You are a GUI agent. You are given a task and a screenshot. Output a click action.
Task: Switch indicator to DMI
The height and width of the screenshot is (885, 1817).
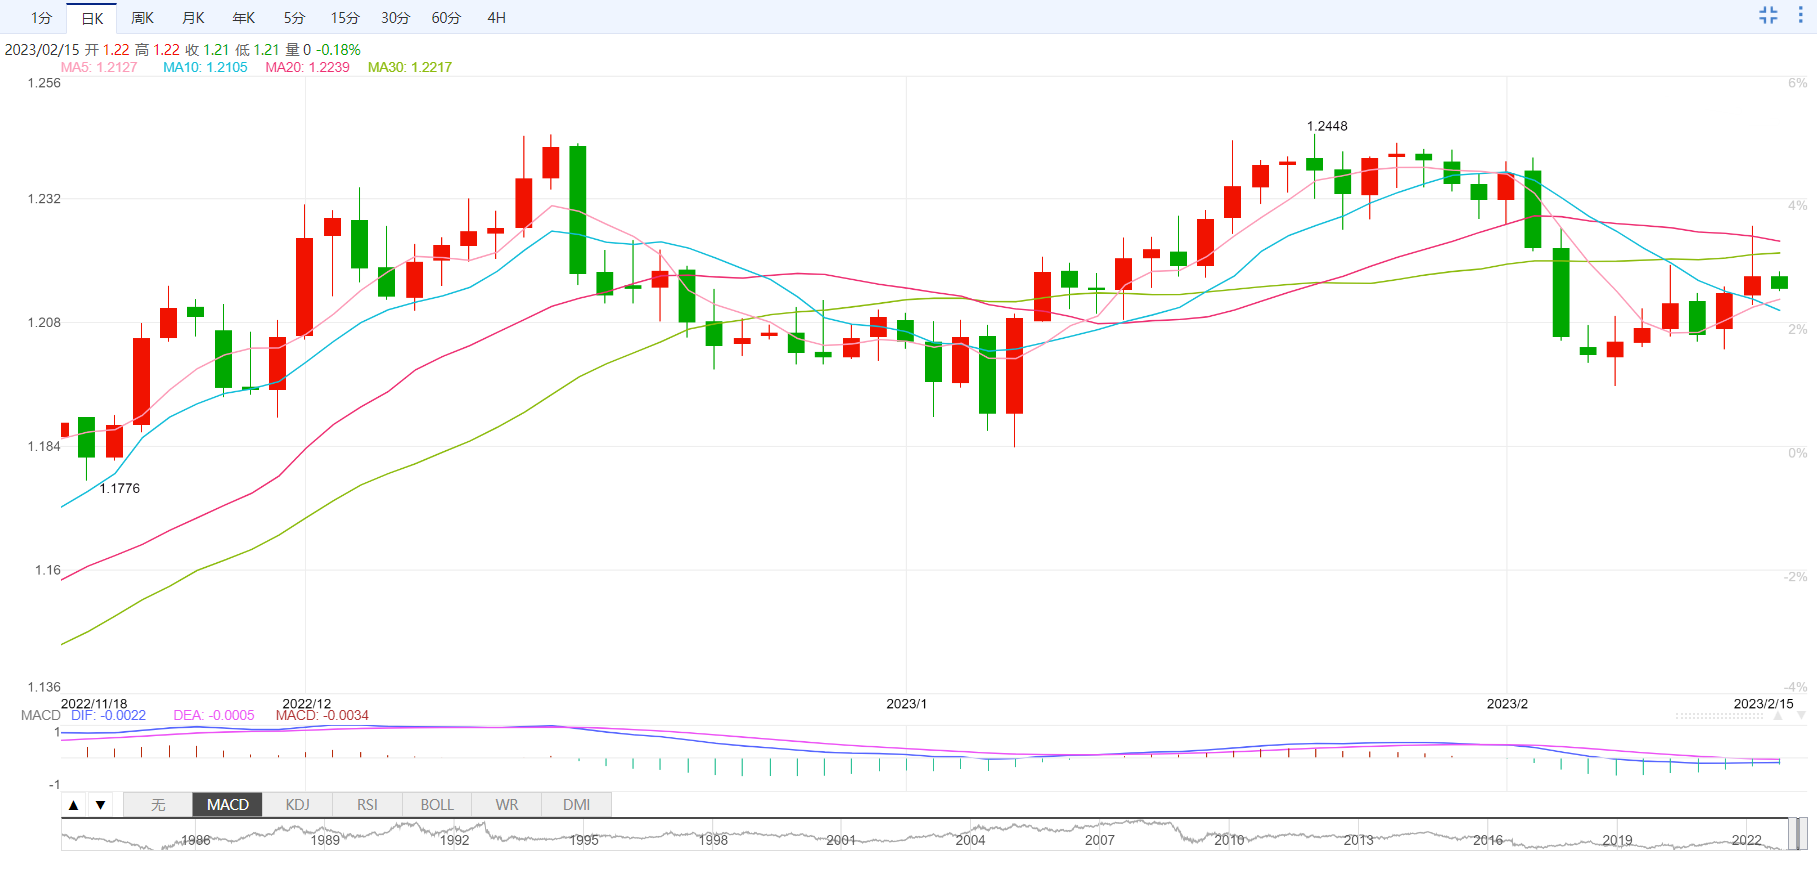(x=576, y=805)
